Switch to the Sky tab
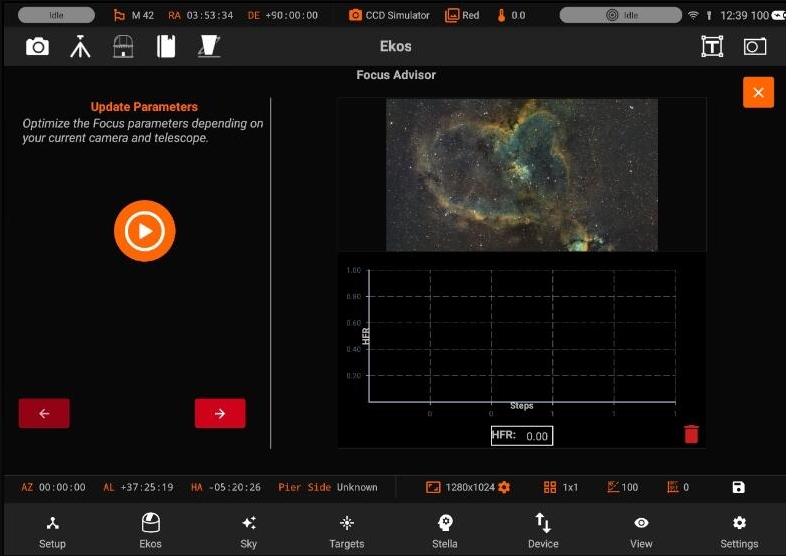Screen dimensions: 786x556 click(249, 531)
